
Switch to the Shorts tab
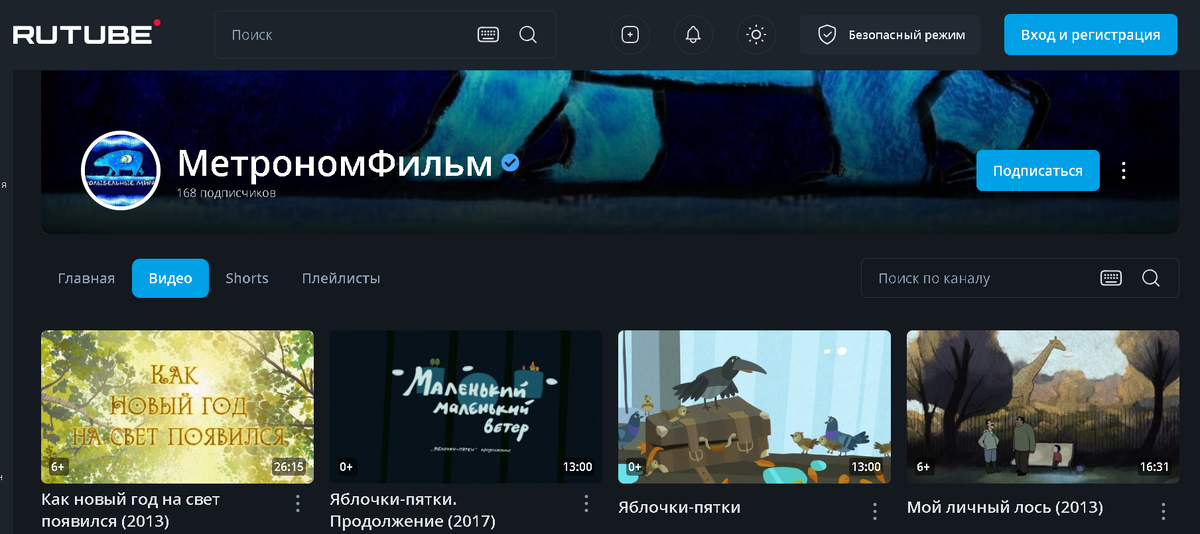point(247,278)
